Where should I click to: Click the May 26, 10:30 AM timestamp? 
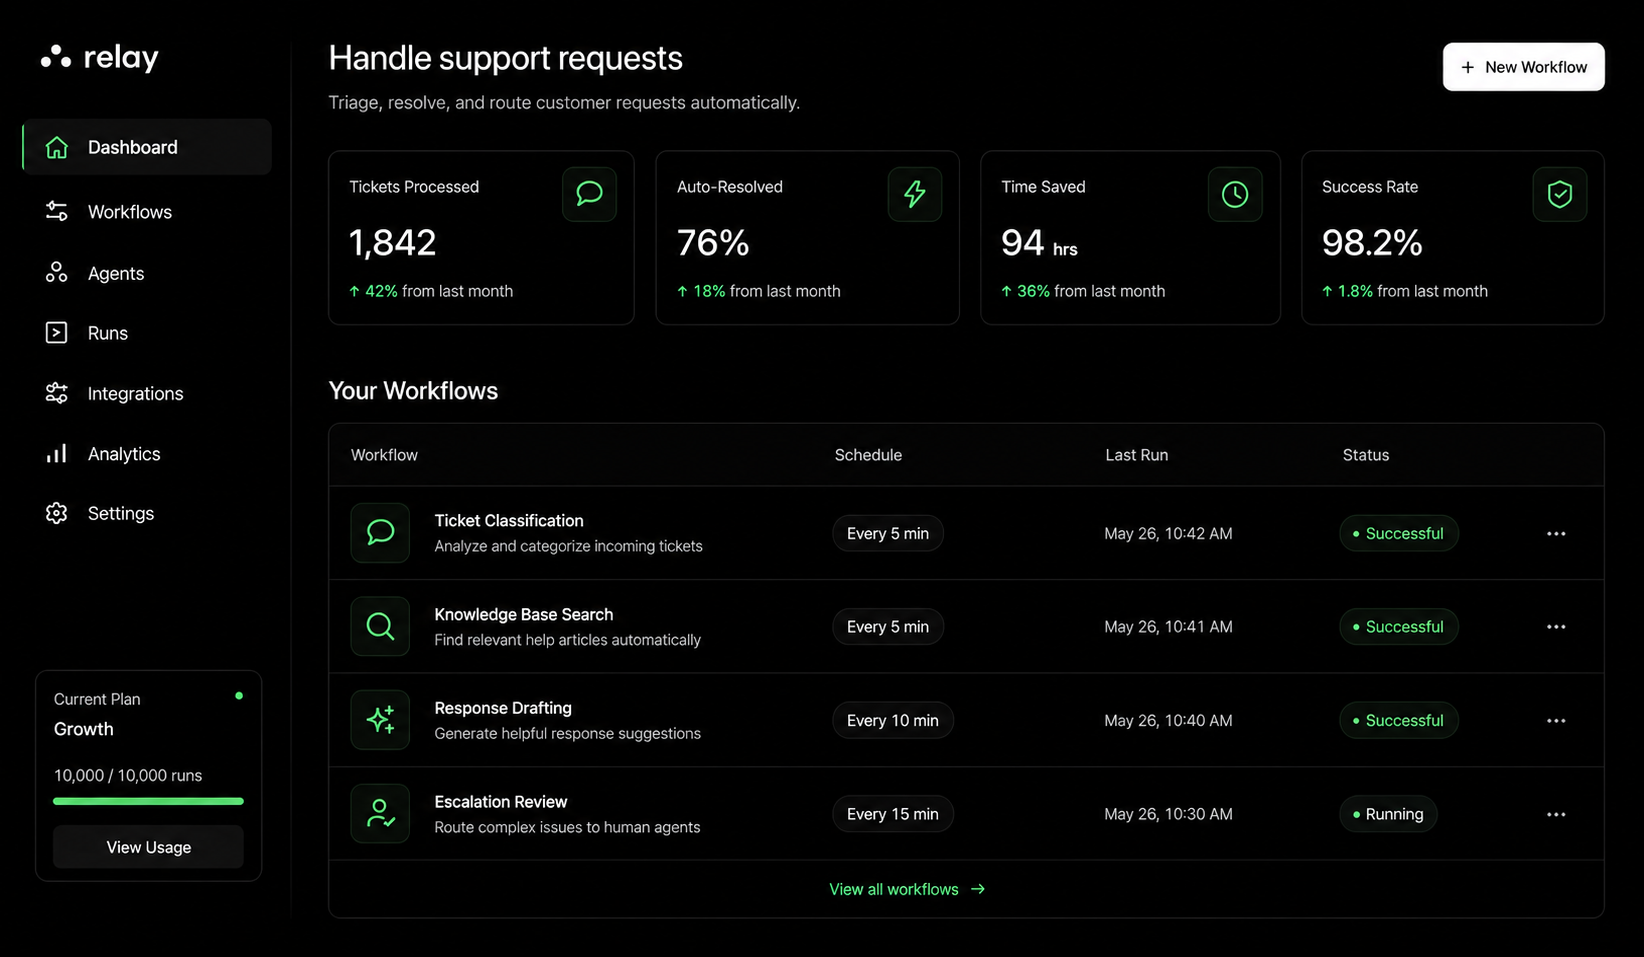(x=1168, y=814)
